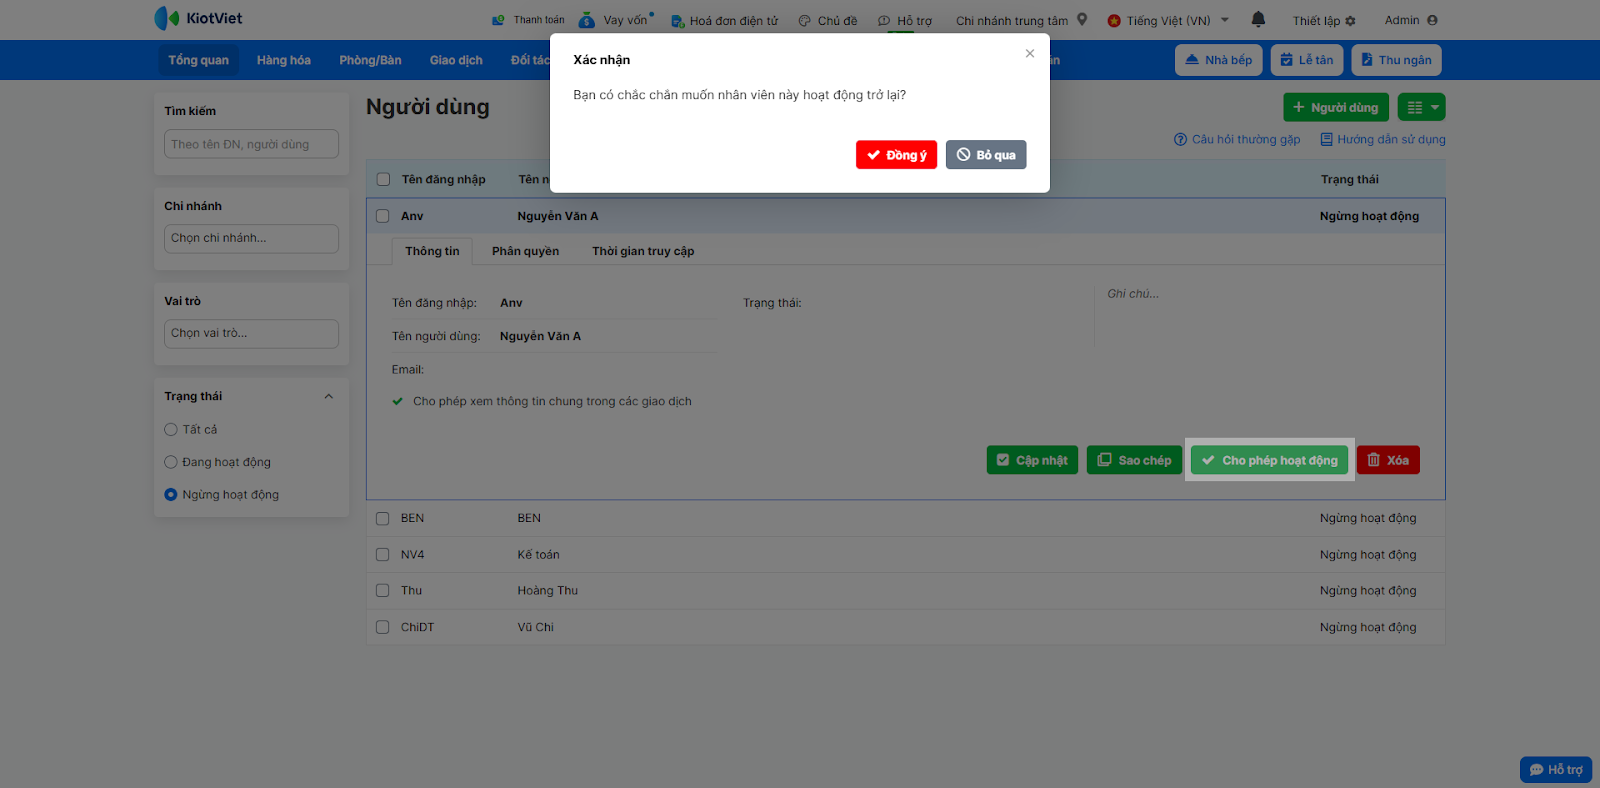The width and height of the screenshot is (1600, 788).
Task: Open Giao dịch menu
Action: 456,60
